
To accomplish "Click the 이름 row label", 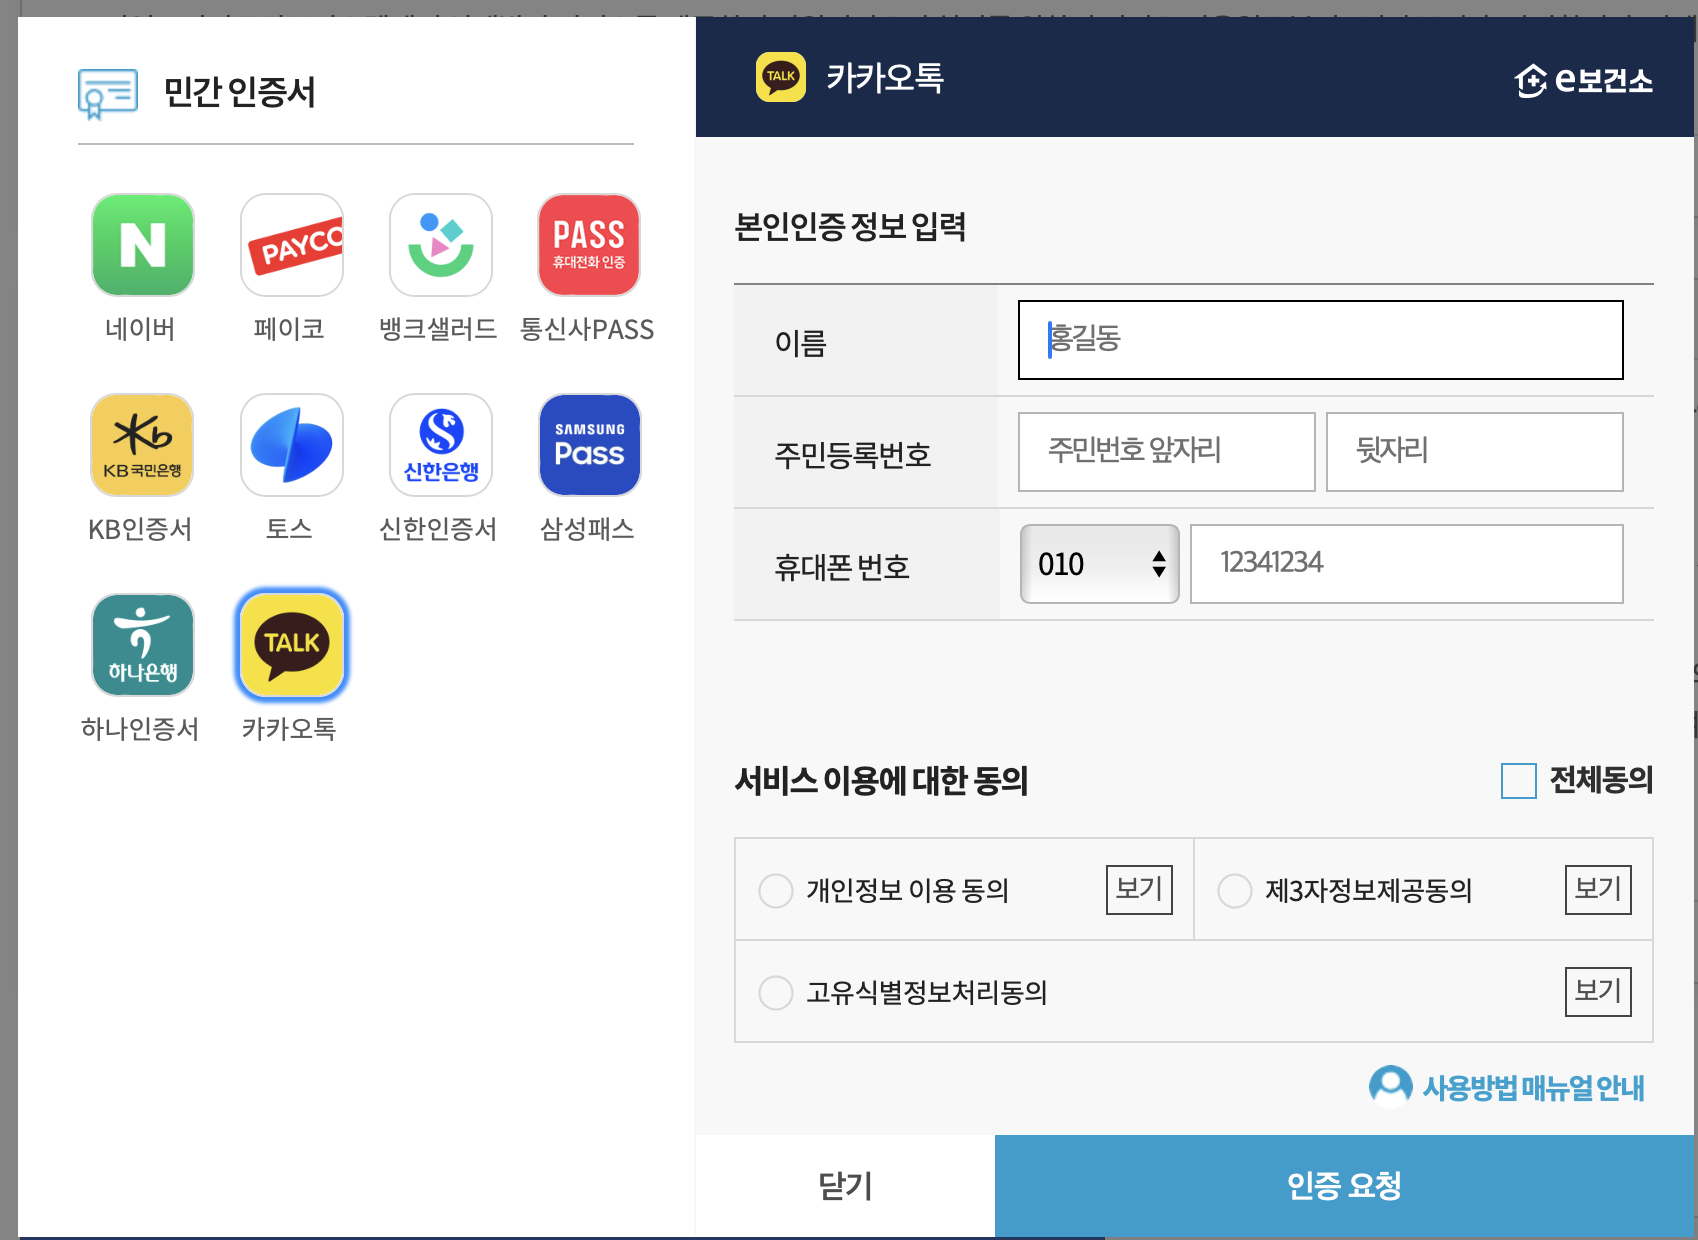I will [x=801, y=344].
